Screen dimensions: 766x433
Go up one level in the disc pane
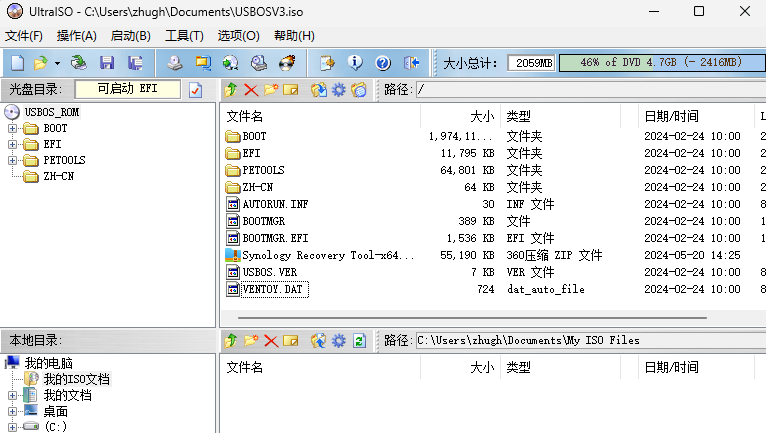pos(231,89)
